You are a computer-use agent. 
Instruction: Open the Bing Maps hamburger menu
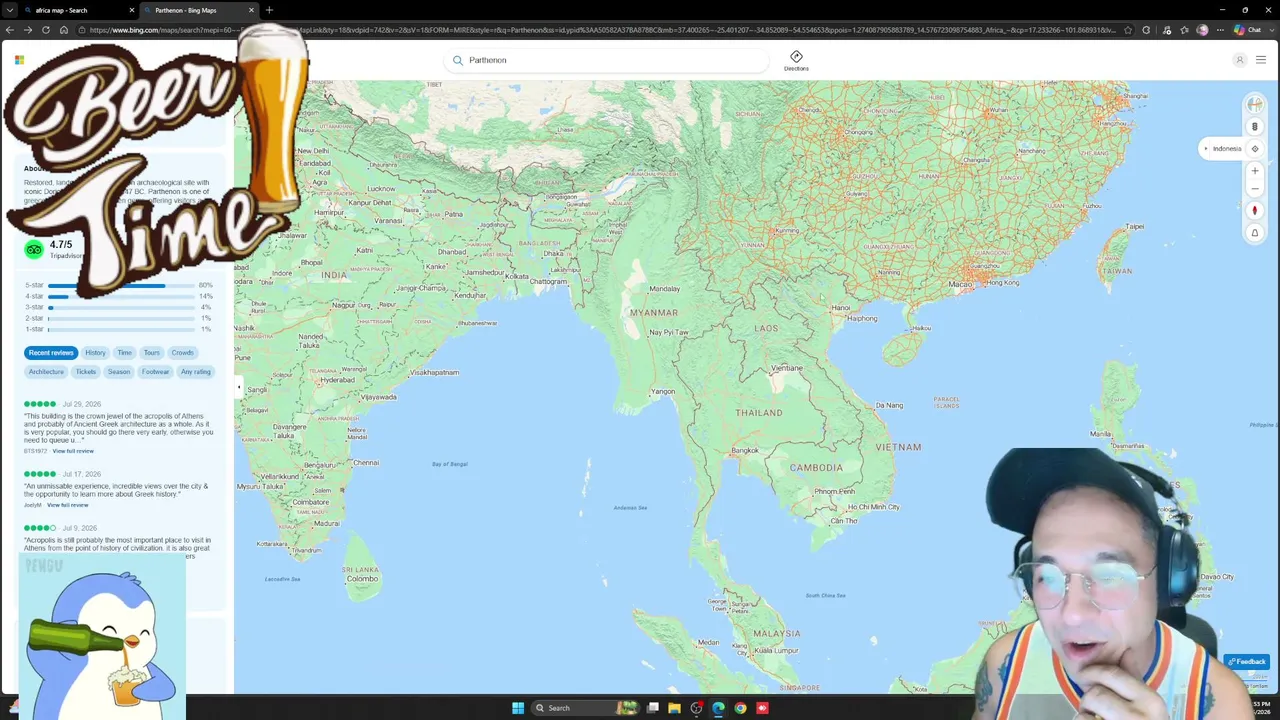tap(1261, 60)
